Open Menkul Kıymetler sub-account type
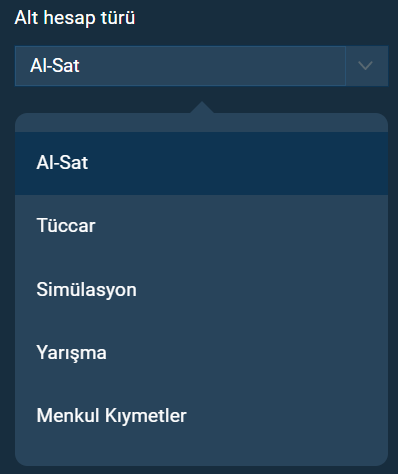 [x=201, y=416]
